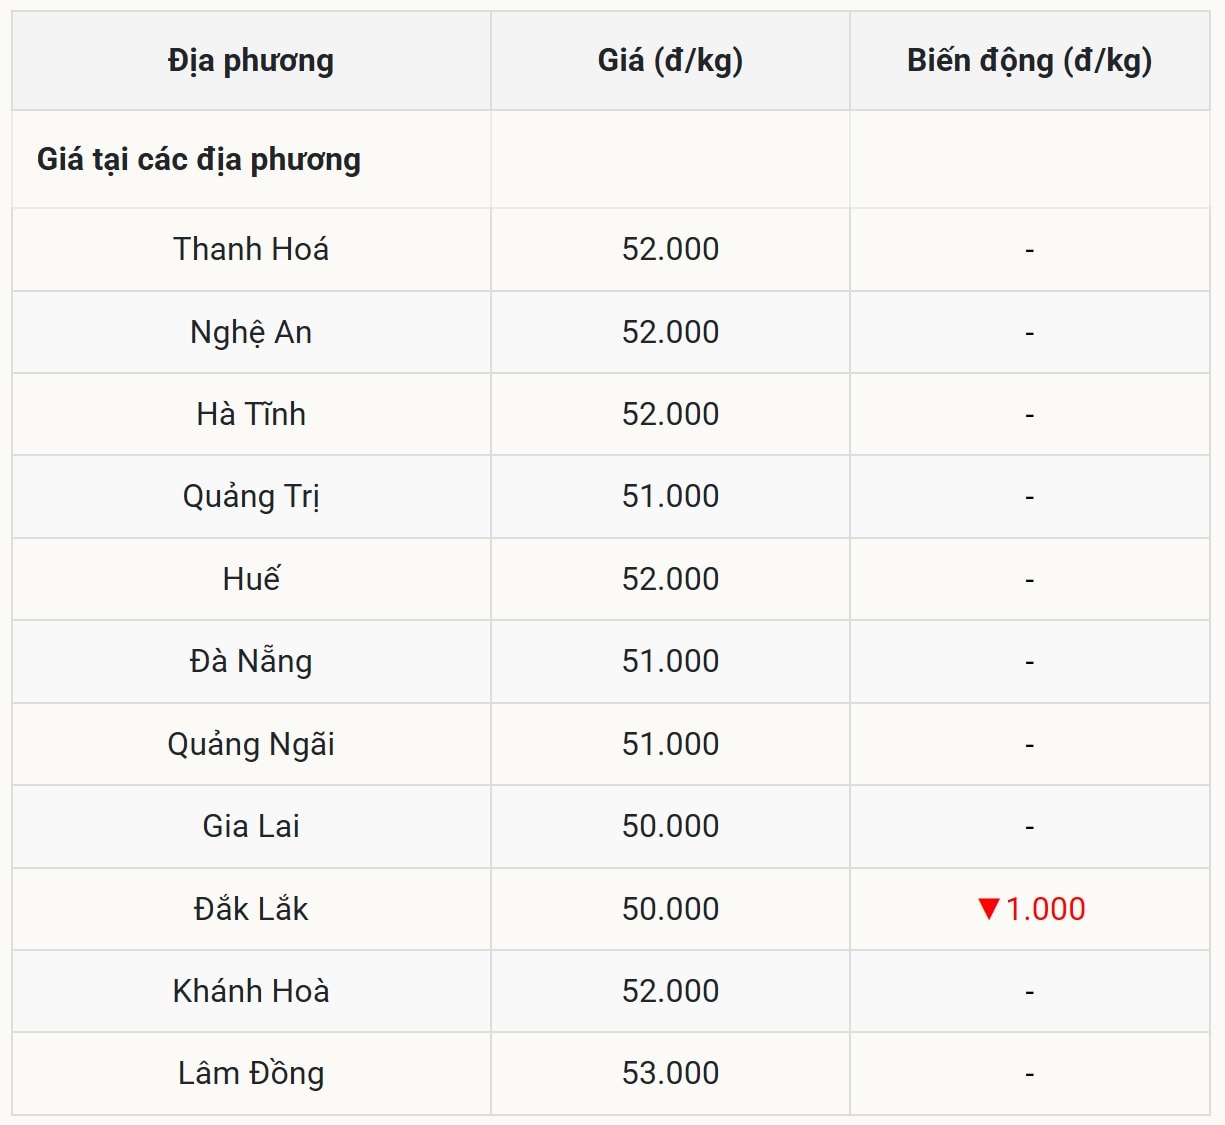Click the 53.000 price for Lâm Đồng

point(670,1073)
